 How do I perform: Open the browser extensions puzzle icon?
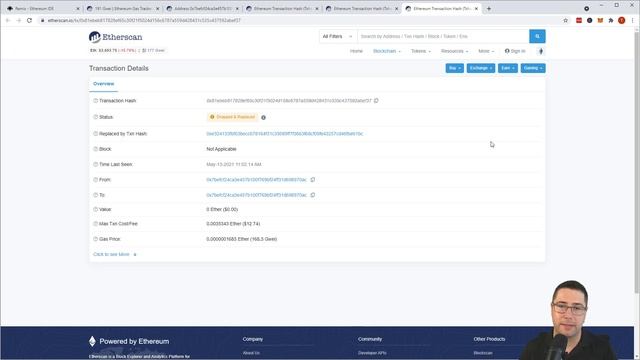point(611,20)
